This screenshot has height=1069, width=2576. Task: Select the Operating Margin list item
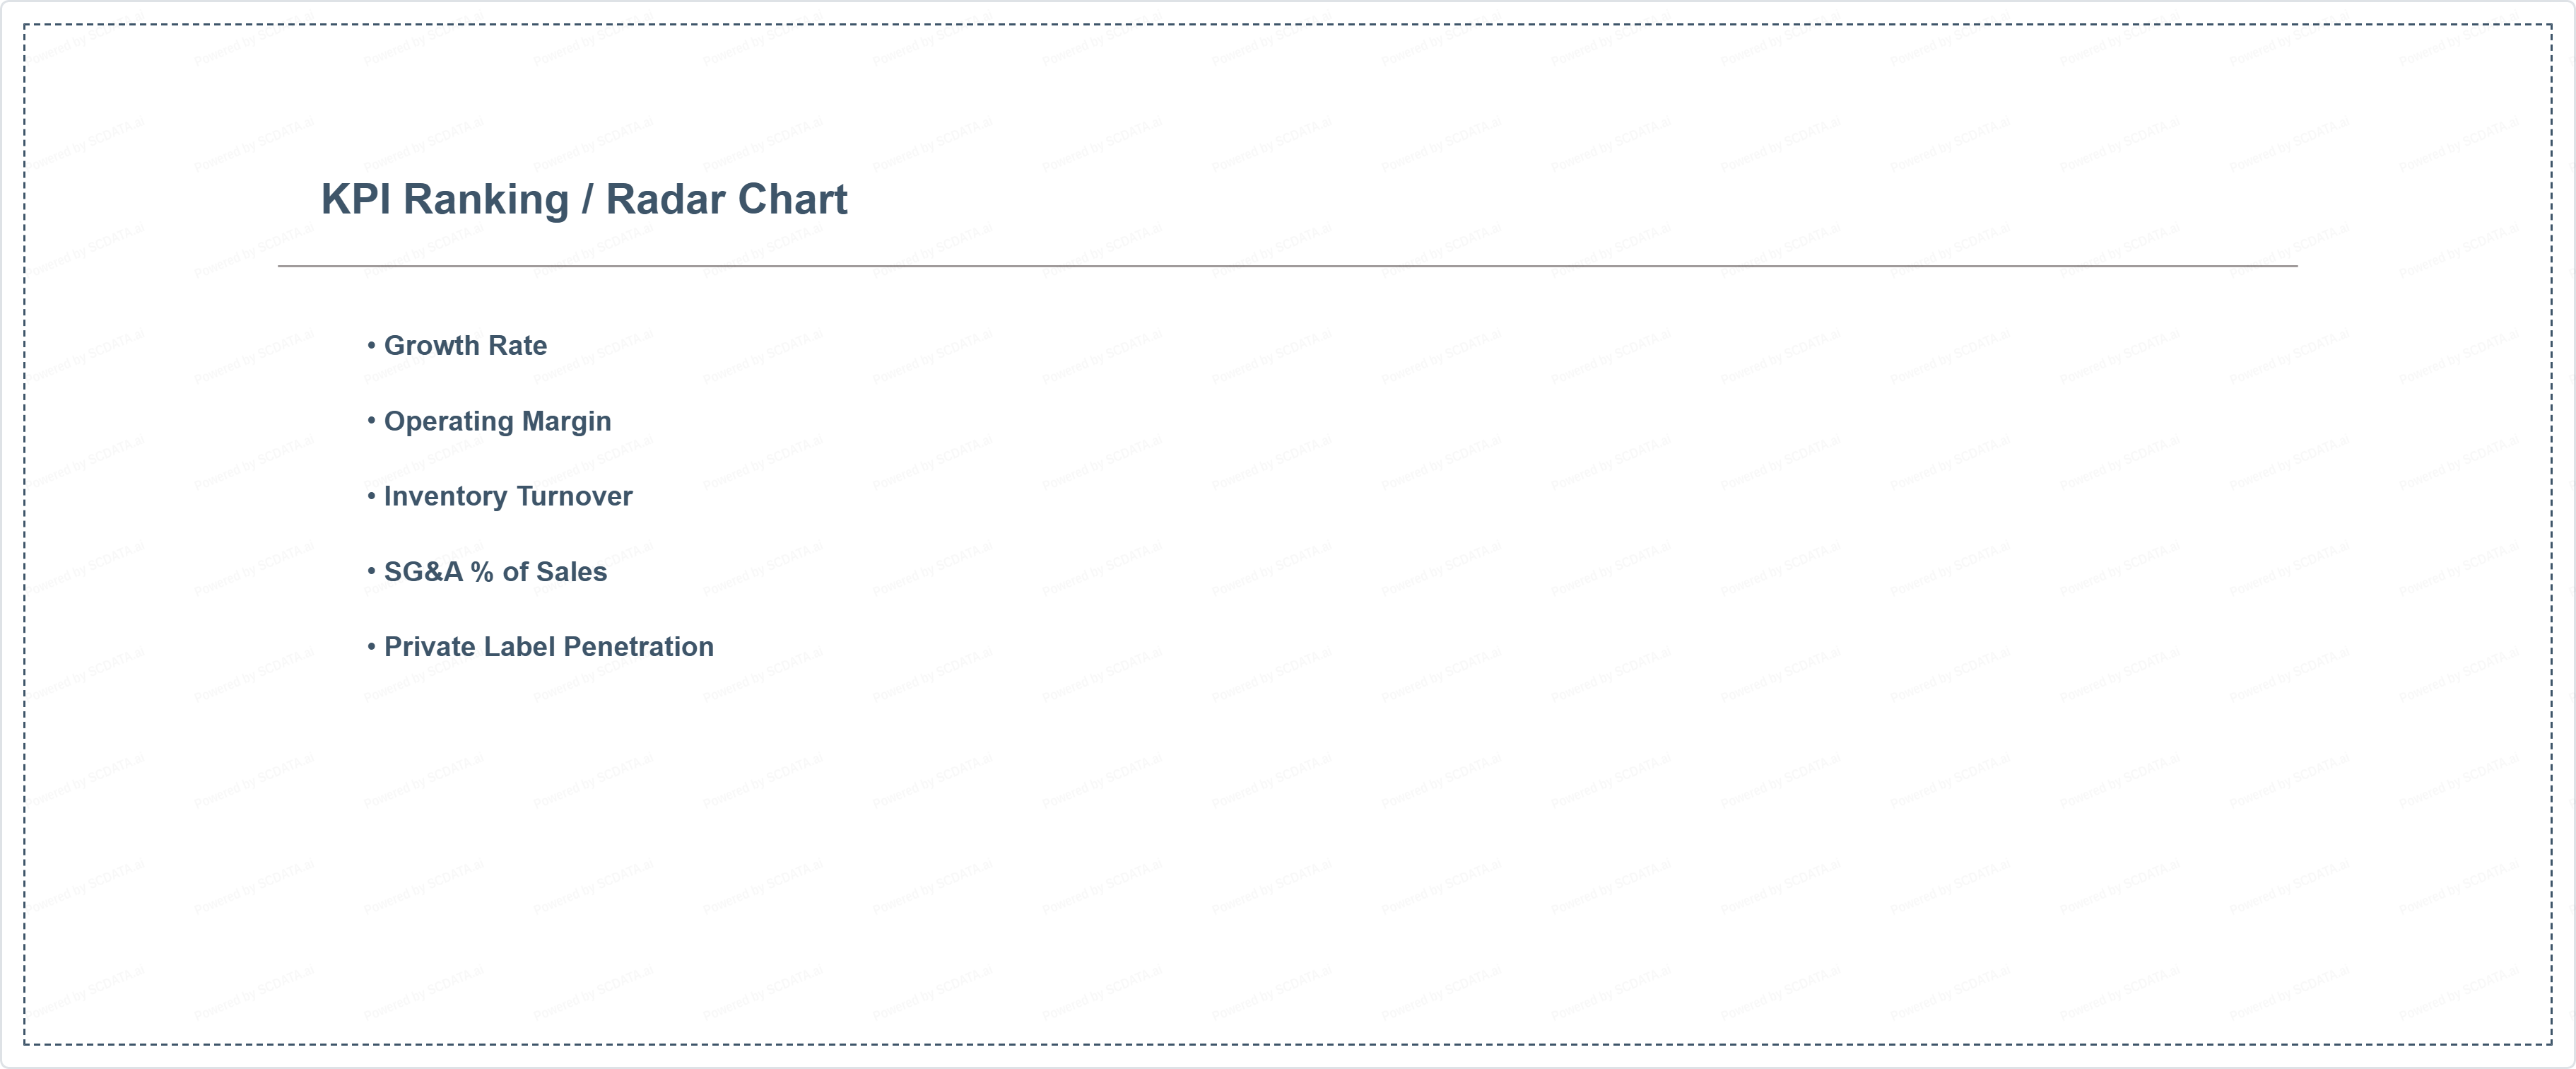point(497,421)
